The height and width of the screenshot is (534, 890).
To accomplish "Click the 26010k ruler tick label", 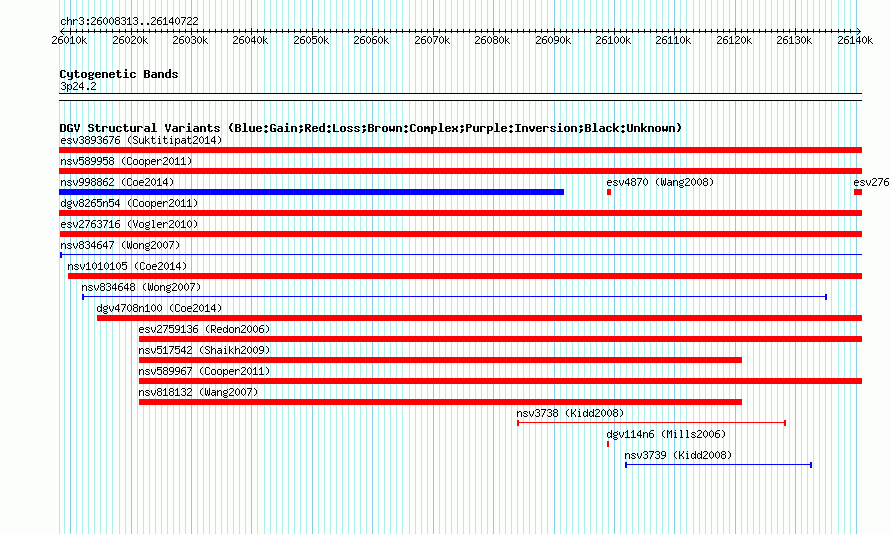I will coord(69,40).
